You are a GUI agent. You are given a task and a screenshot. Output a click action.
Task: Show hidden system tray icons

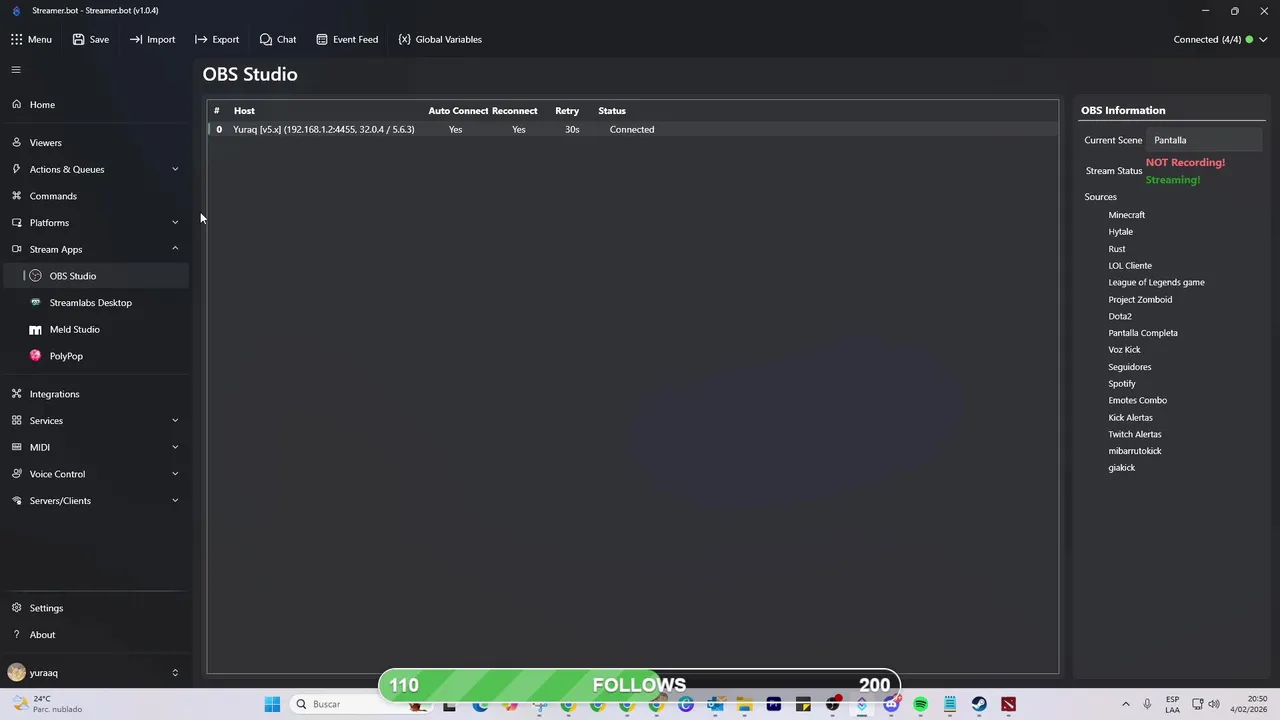coord(1125,704)
